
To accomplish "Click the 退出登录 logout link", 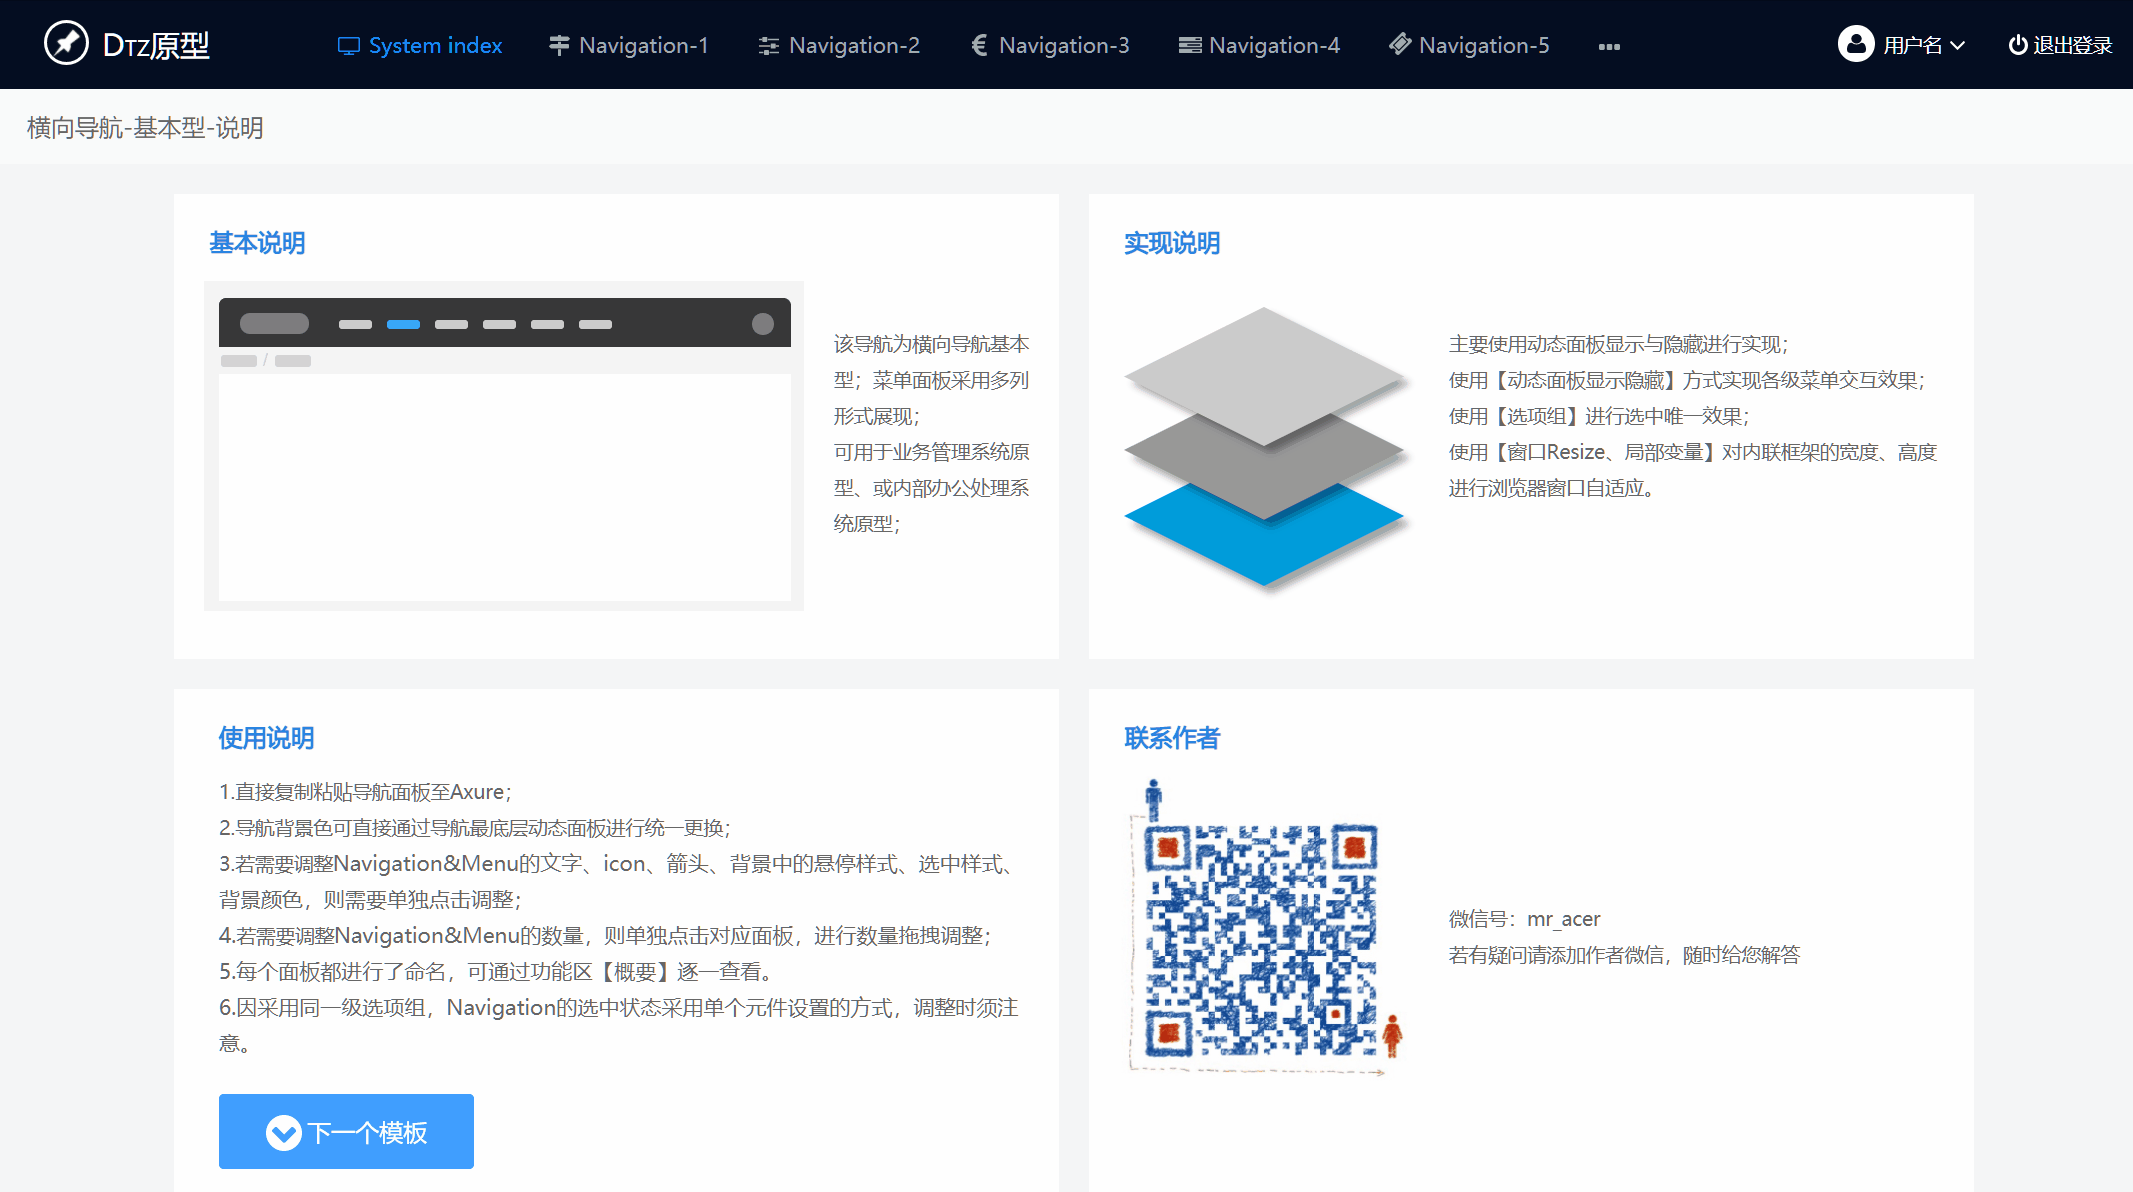I will coord(2060,45).
